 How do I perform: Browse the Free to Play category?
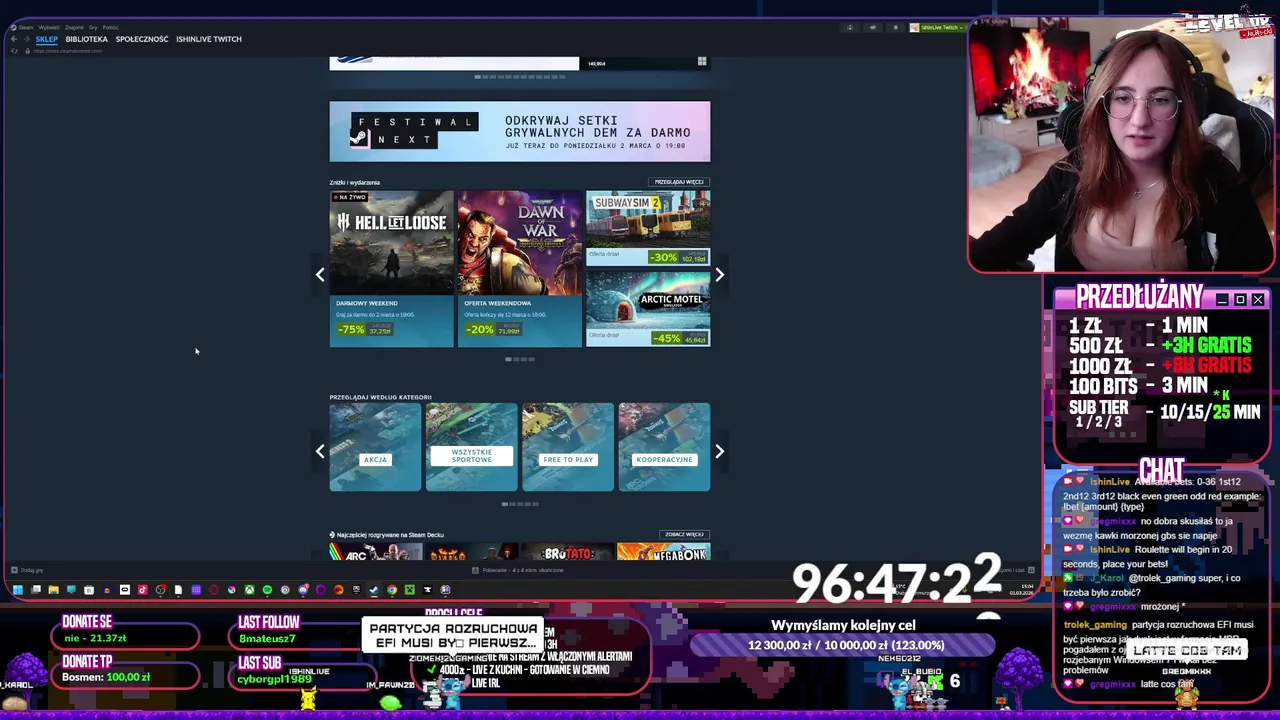(568, 447)
